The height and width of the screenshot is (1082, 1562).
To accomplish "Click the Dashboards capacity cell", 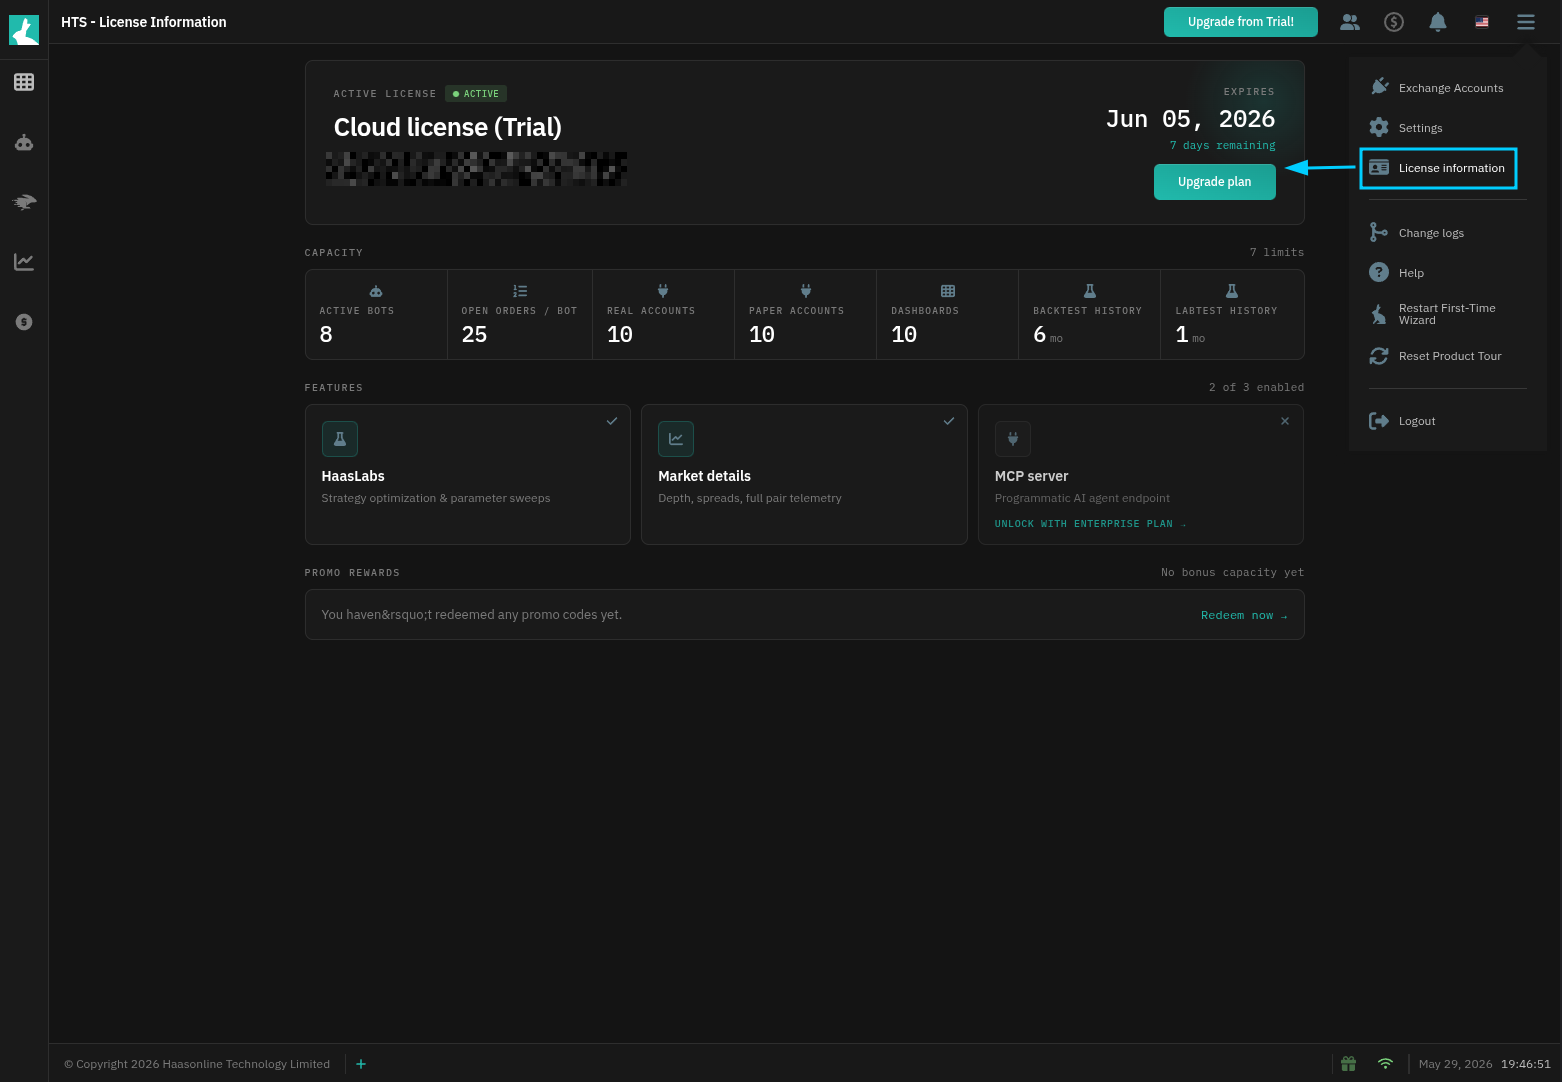I will 948,314.
